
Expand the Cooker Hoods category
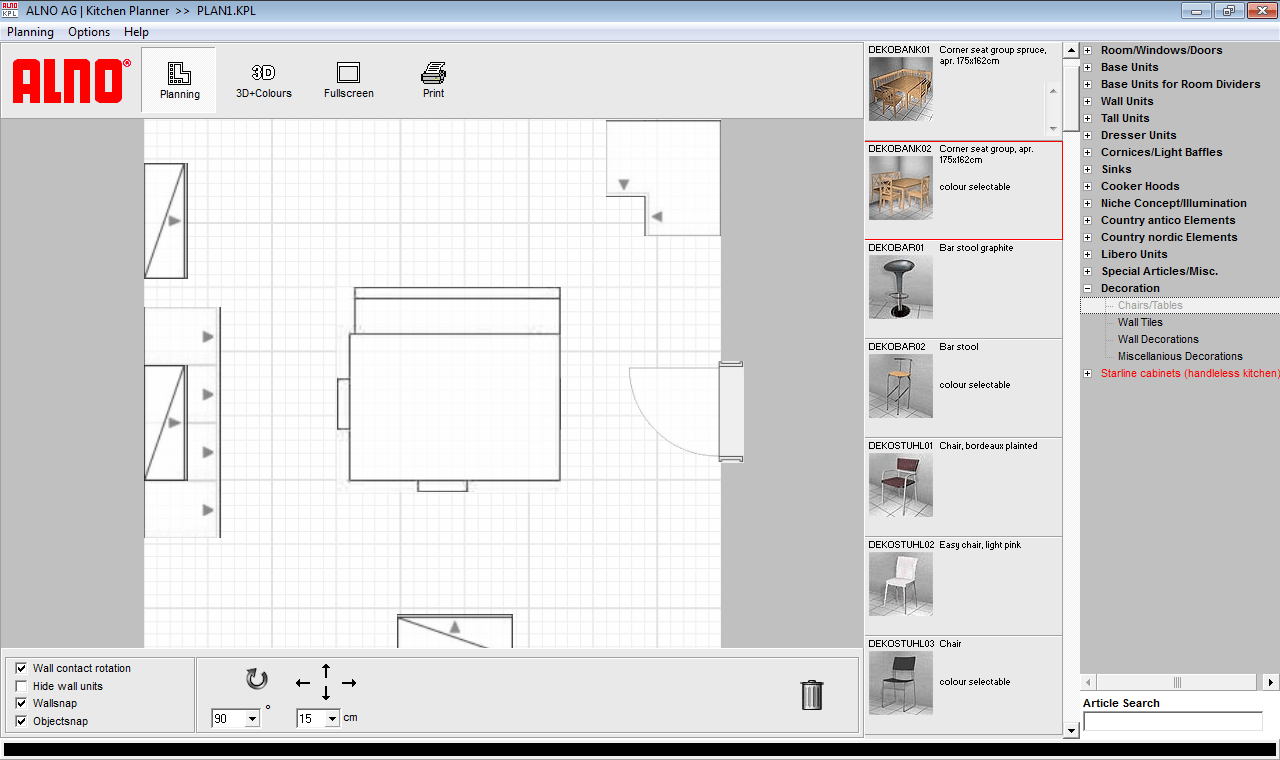tap(1087, 186)
